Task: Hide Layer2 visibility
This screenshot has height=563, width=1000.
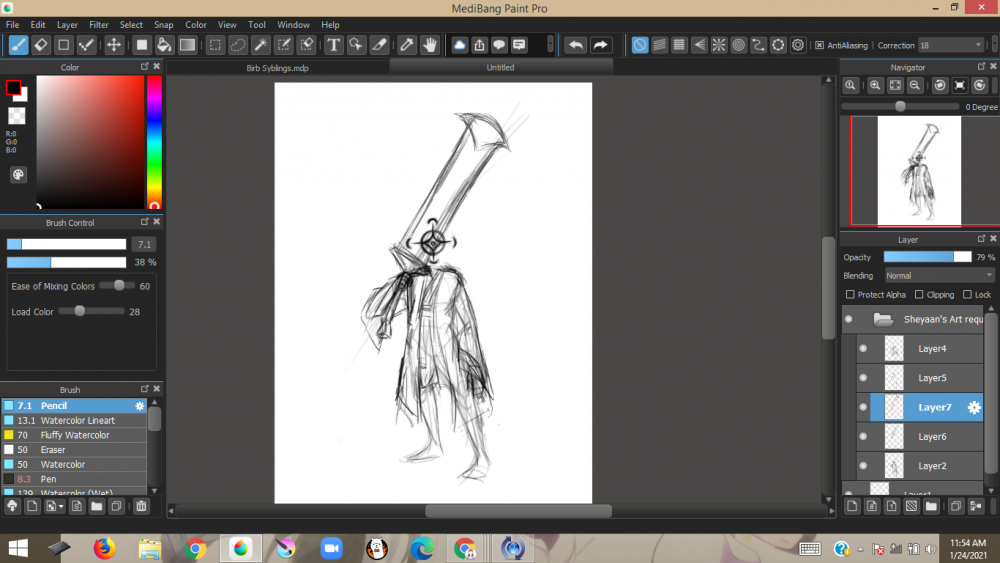Action: [863, 466]
